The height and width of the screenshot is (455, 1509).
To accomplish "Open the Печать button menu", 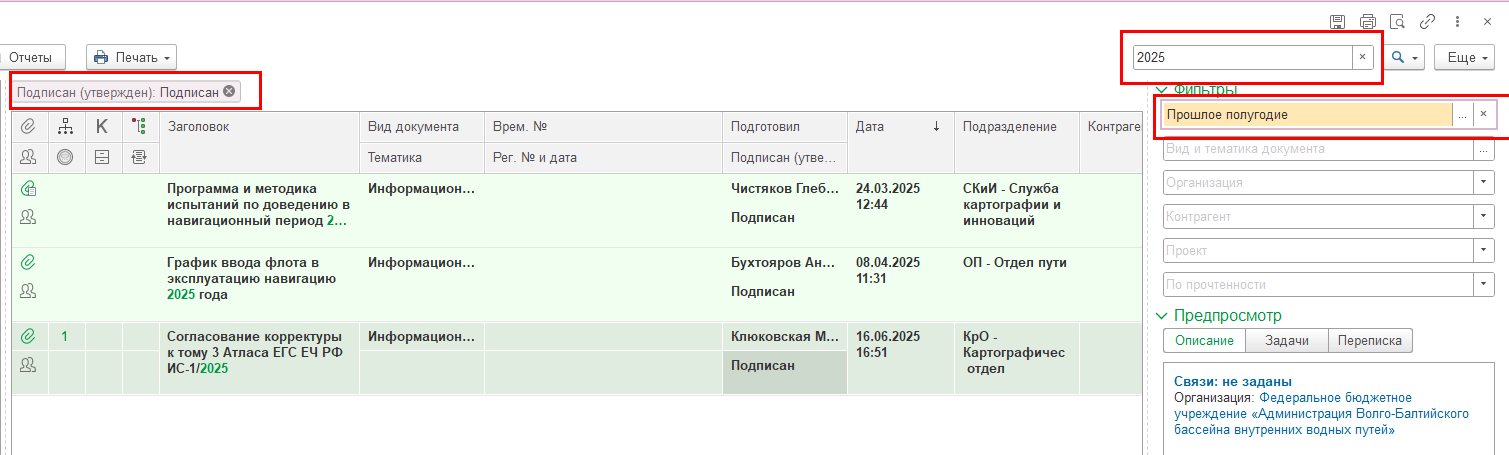I will coord(133,58).
